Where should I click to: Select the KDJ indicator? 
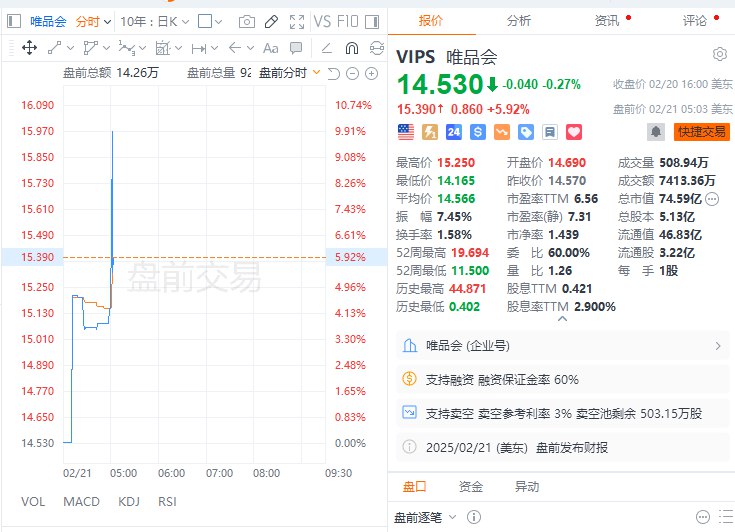tap(129, 502)
